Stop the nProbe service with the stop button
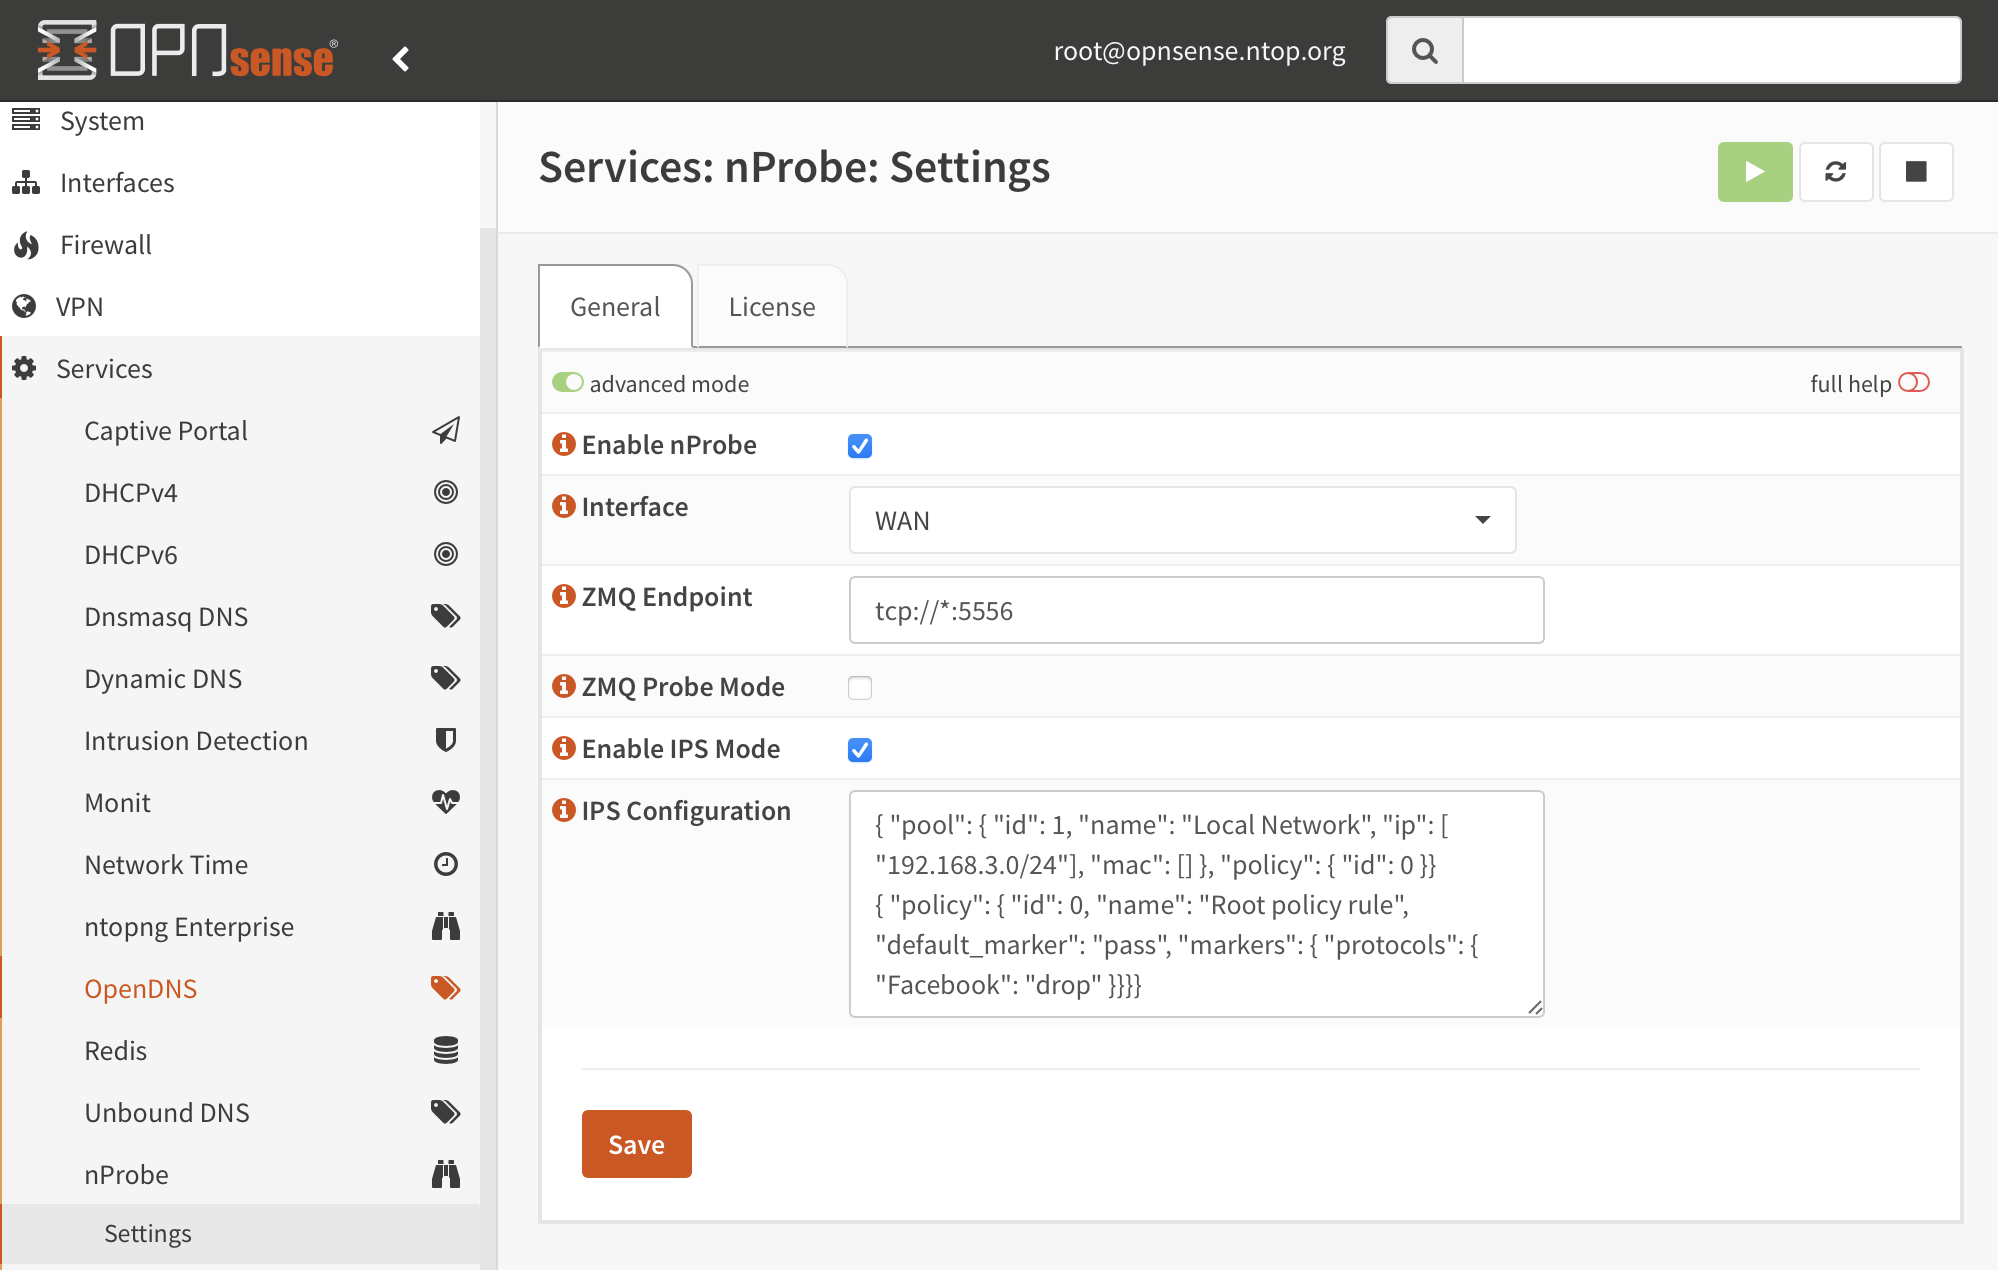1998x1270 pixels. [1916, 172]
